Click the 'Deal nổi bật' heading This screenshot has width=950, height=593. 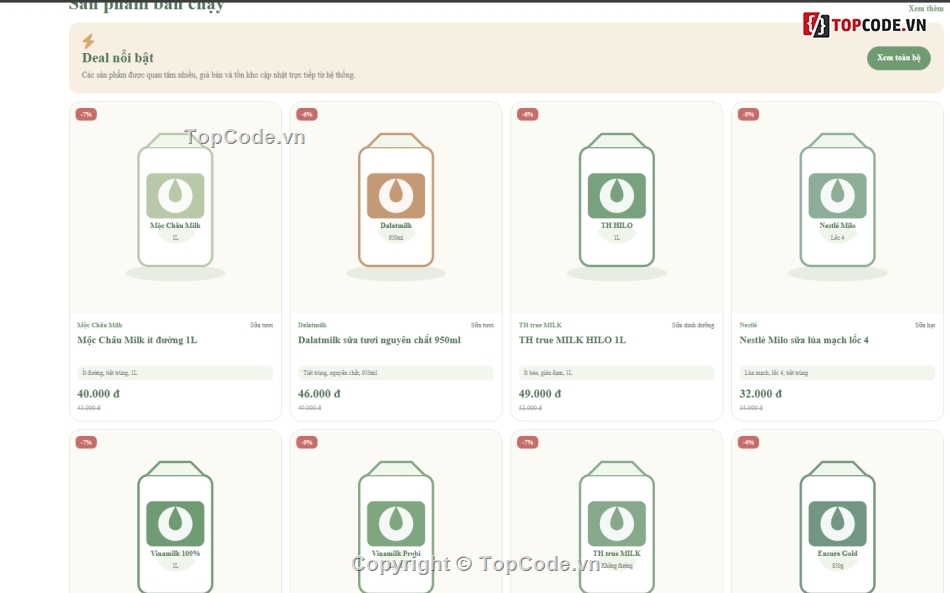point(118,58)
